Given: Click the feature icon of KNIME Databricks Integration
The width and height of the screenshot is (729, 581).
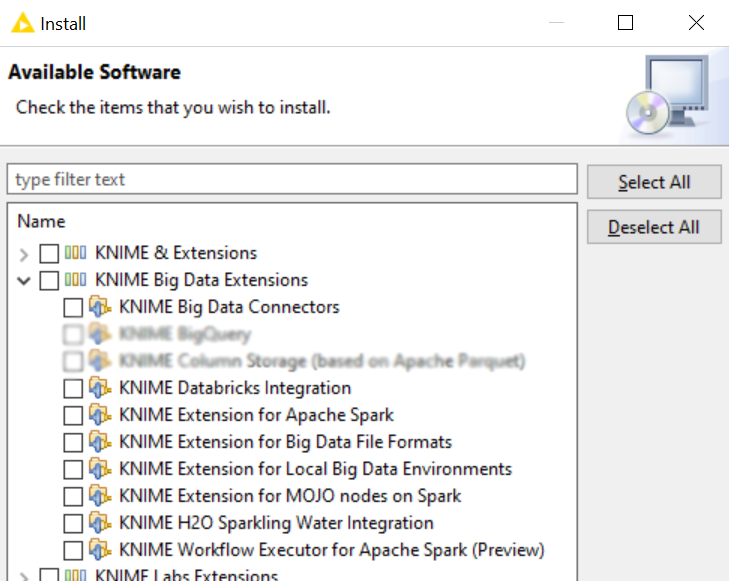Looking at the screenshot, I should point(100,388).
